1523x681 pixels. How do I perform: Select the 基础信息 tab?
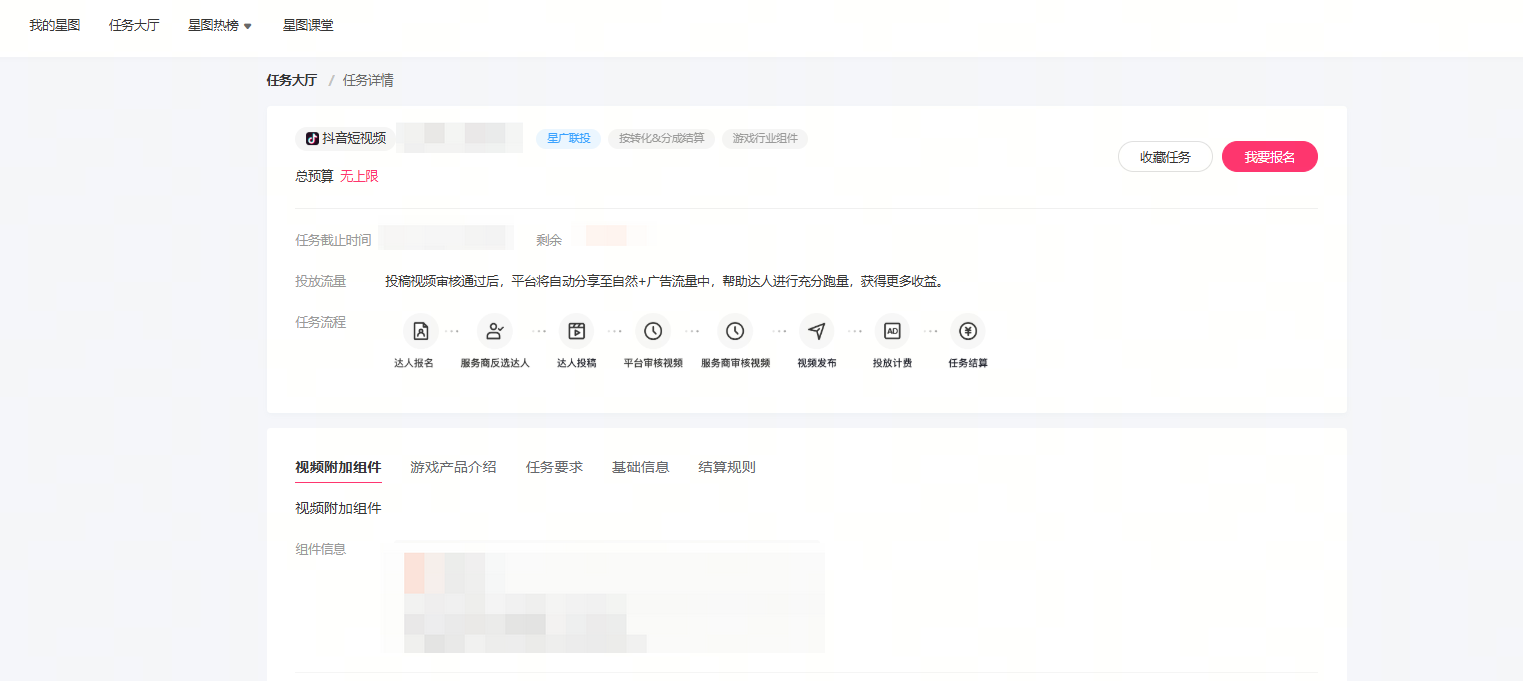[640, 467]
